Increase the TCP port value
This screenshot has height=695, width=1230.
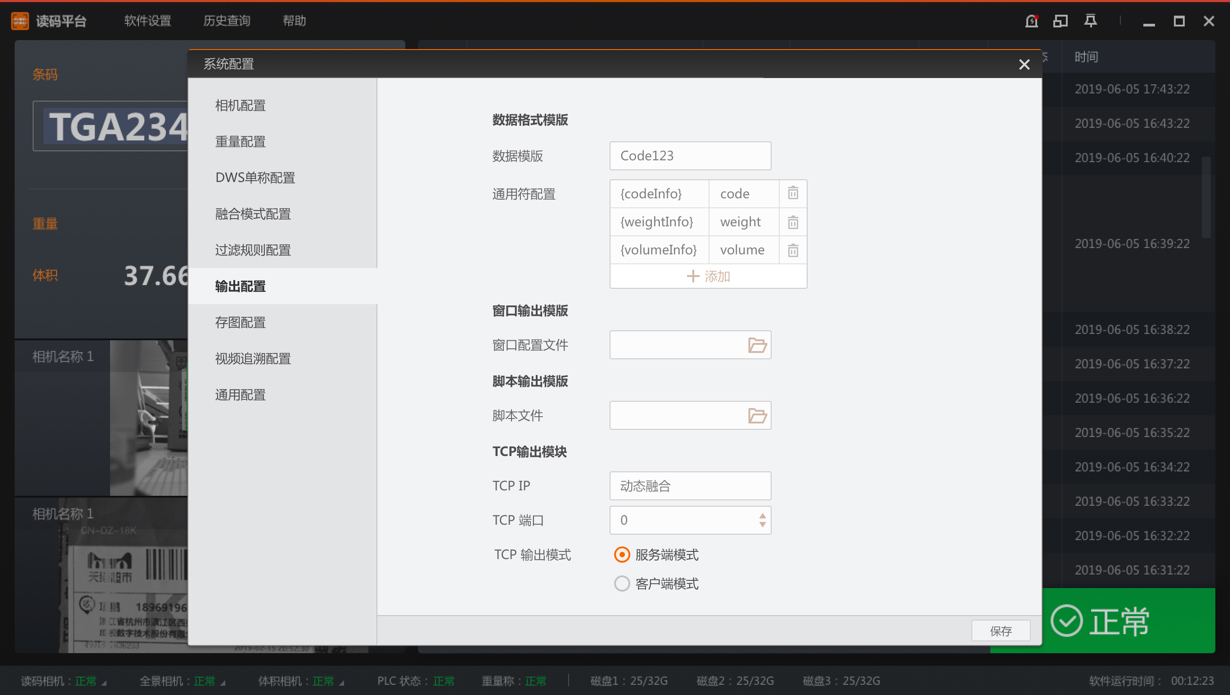(762, 515)
